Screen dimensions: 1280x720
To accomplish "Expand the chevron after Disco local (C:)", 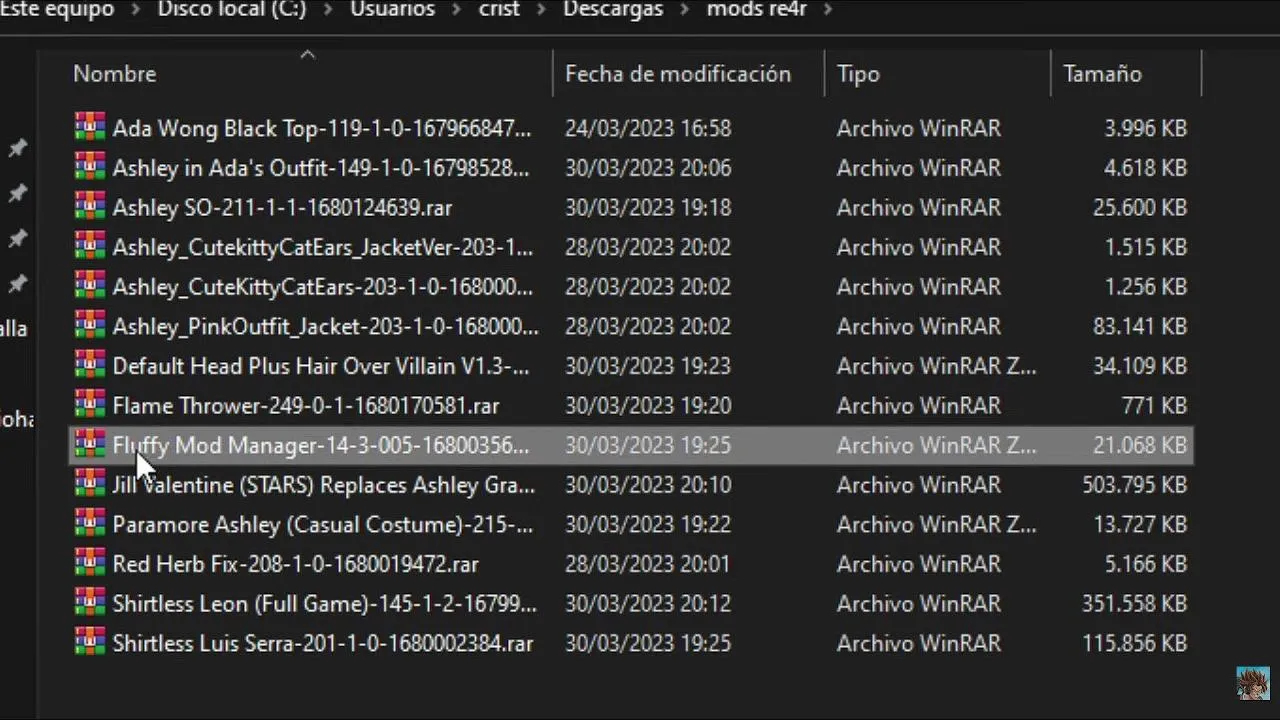I will point(329,11).
